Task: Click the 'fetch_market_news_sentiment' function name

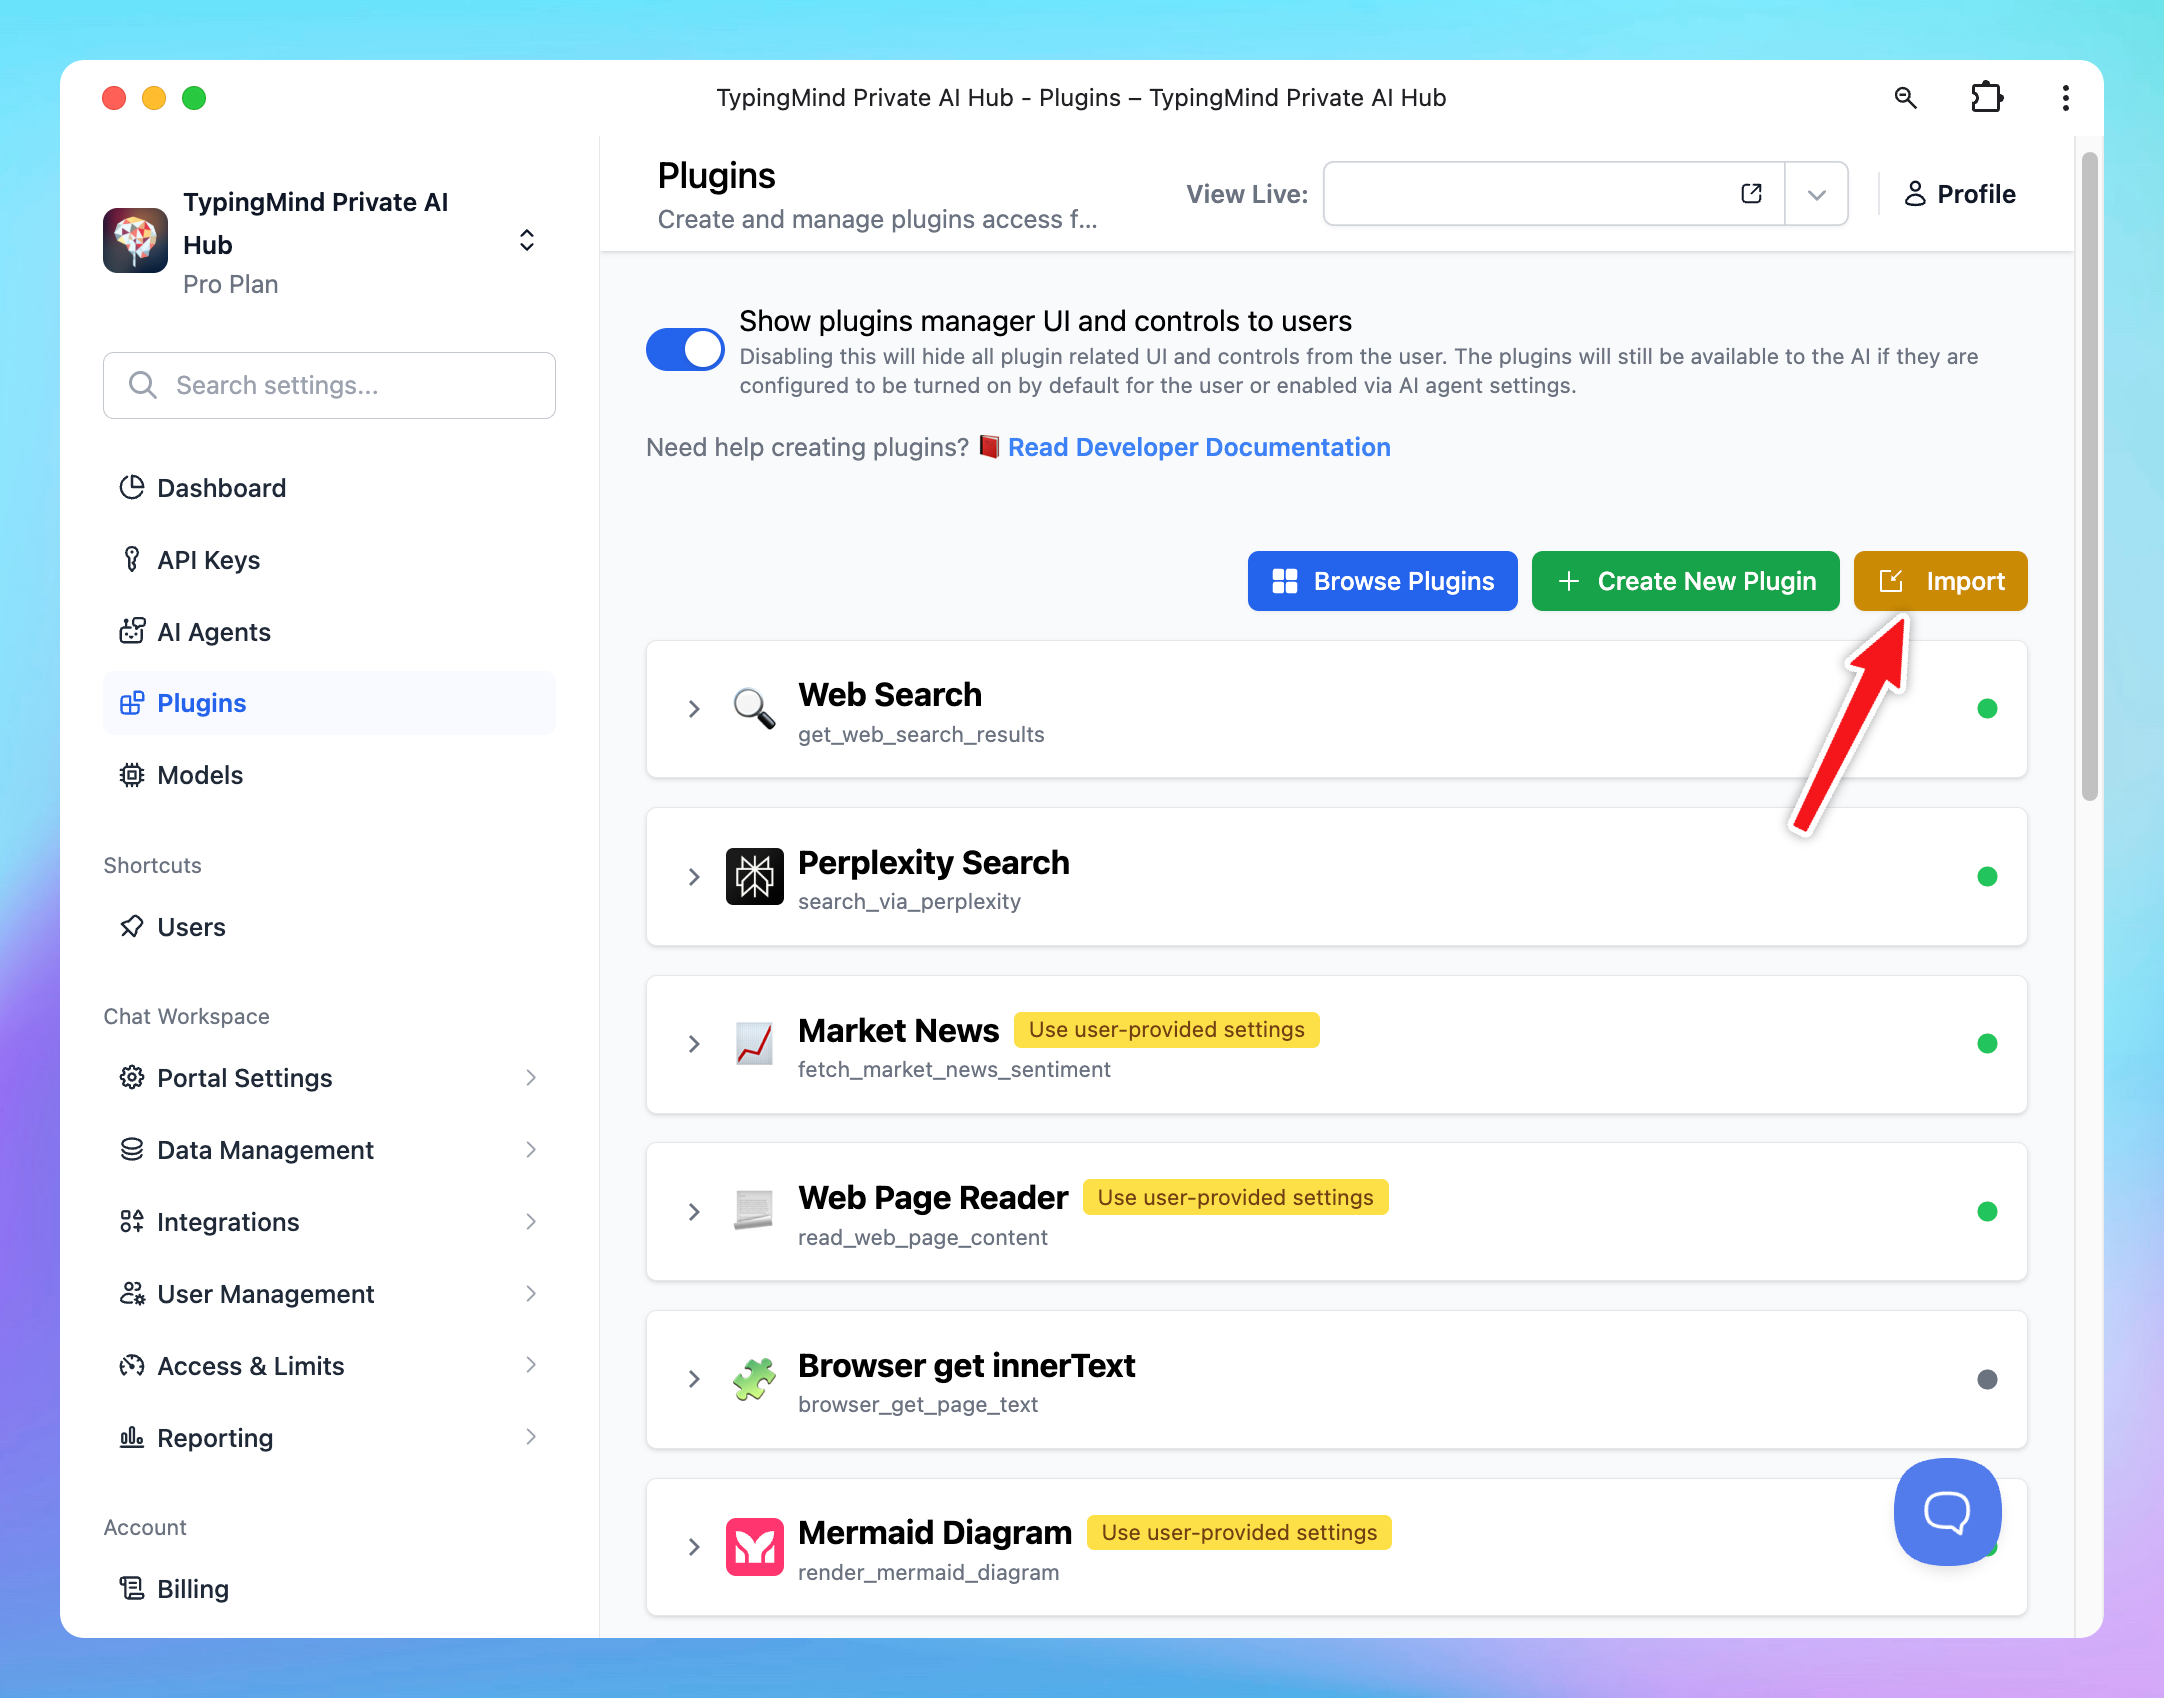Action: (x=954, y=1070)
